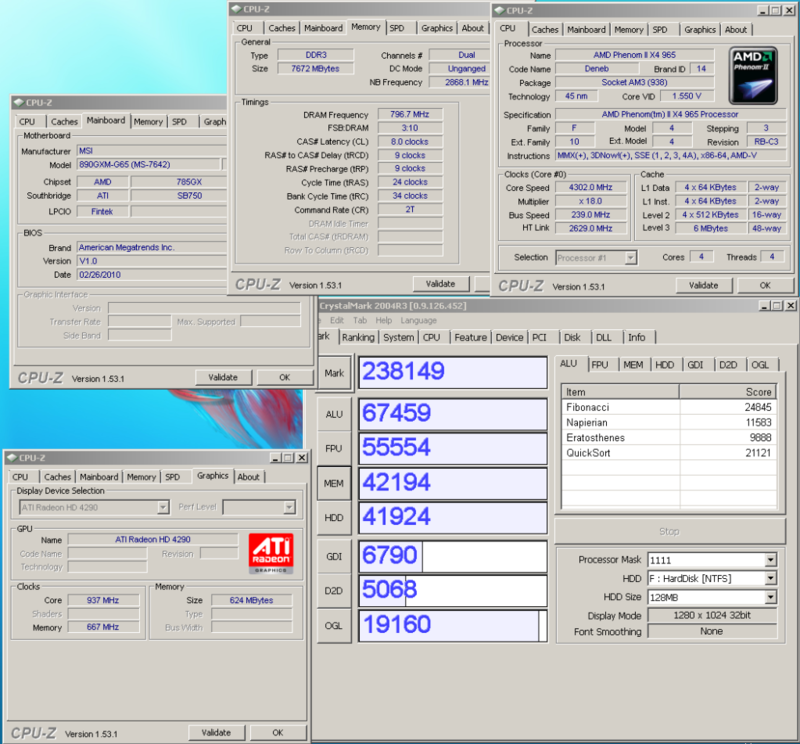This screenshot has width=800, height=744.
Task: Click OK in the Mainboard CPU-Z window
Action: pos(283,377)
